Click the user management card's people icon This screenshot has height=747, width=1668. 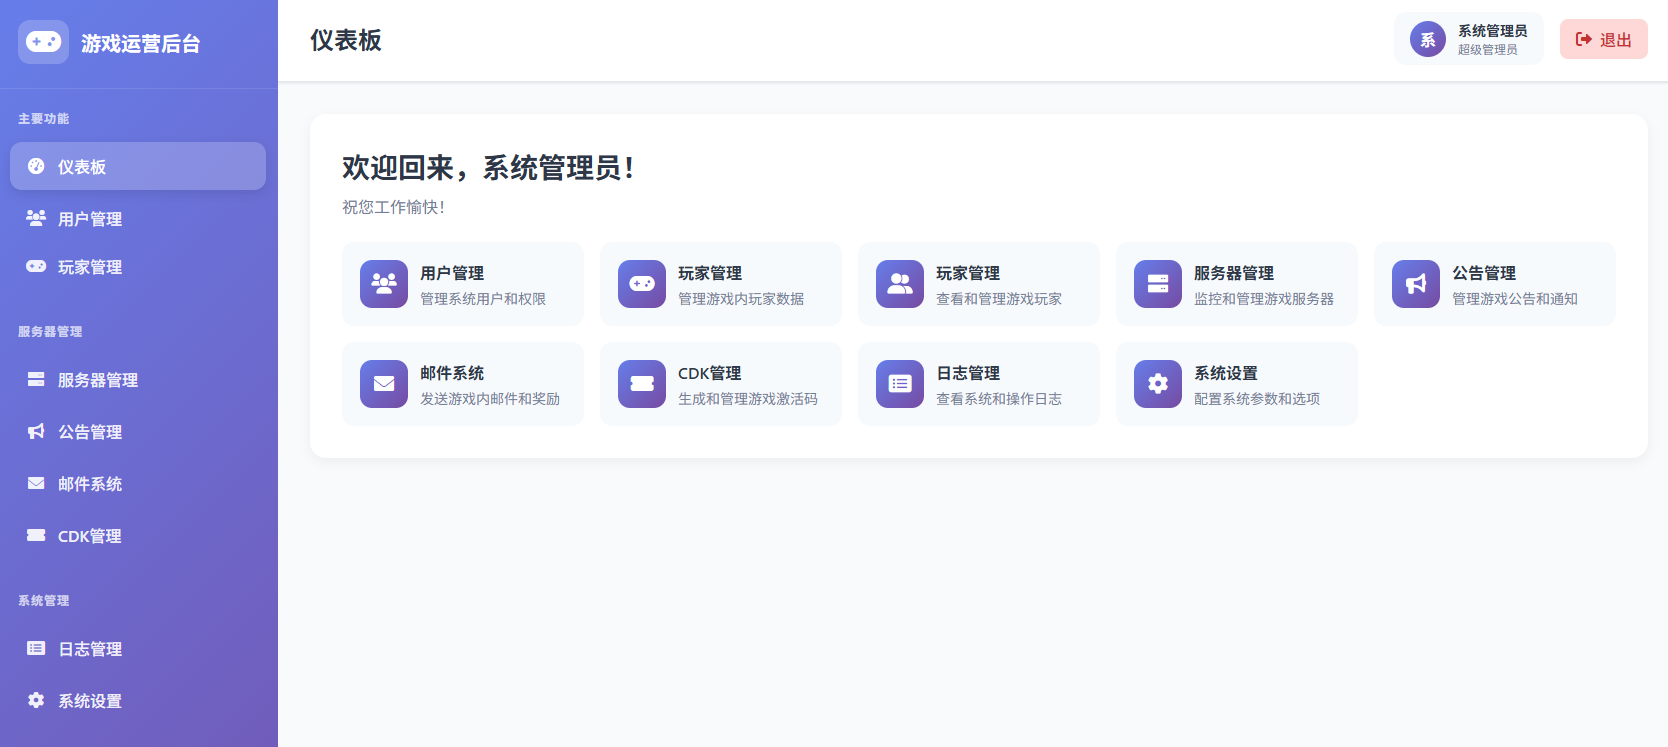[x=384, y=284]
